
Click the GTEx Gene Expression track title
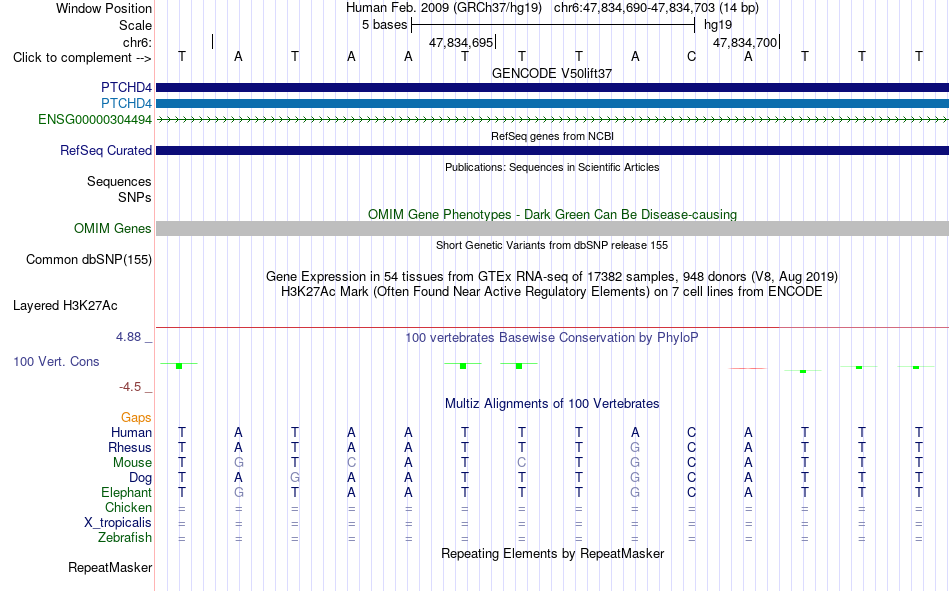[552, 276]
